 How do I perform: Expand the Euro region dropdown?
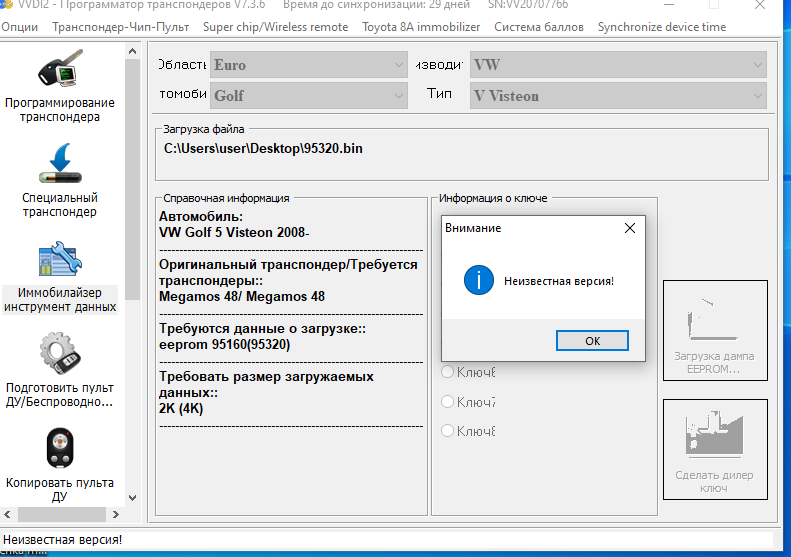pos(309,65)
